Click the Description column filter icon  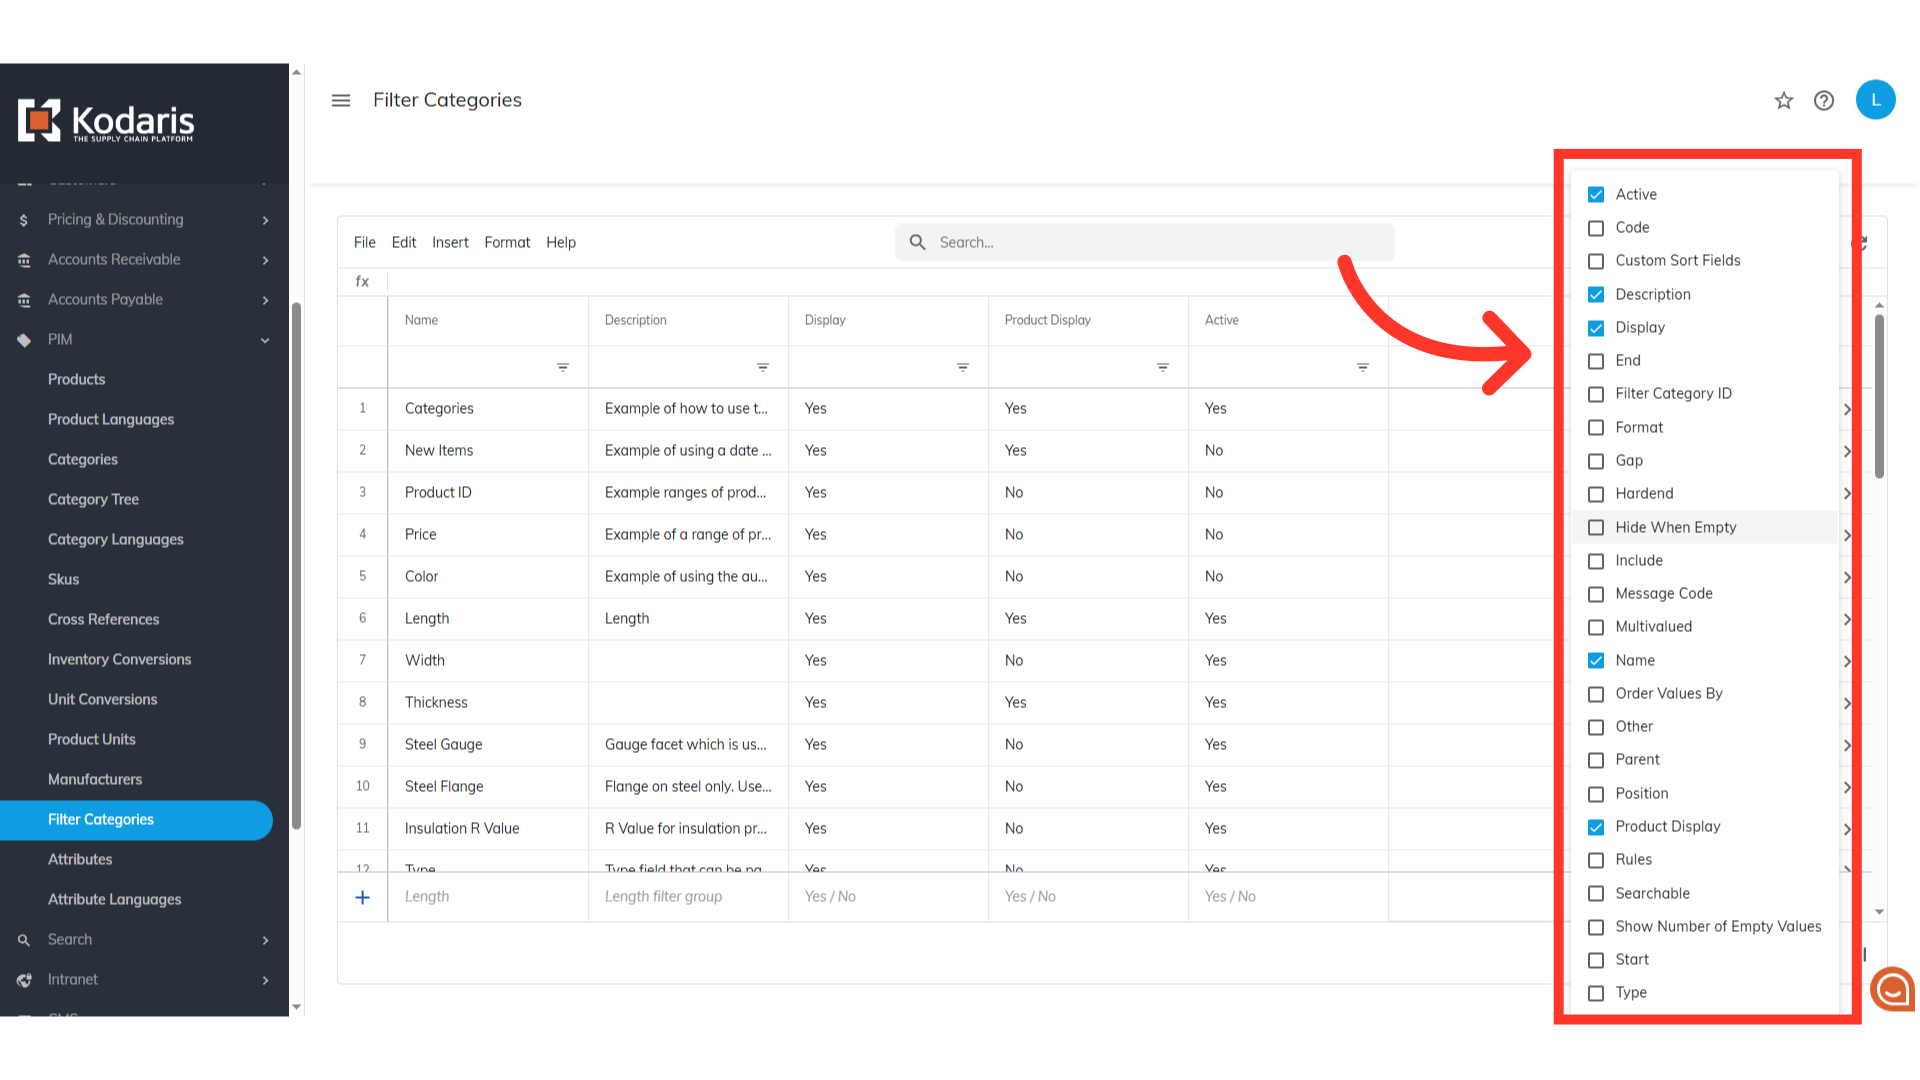click(x=763, y=368)
